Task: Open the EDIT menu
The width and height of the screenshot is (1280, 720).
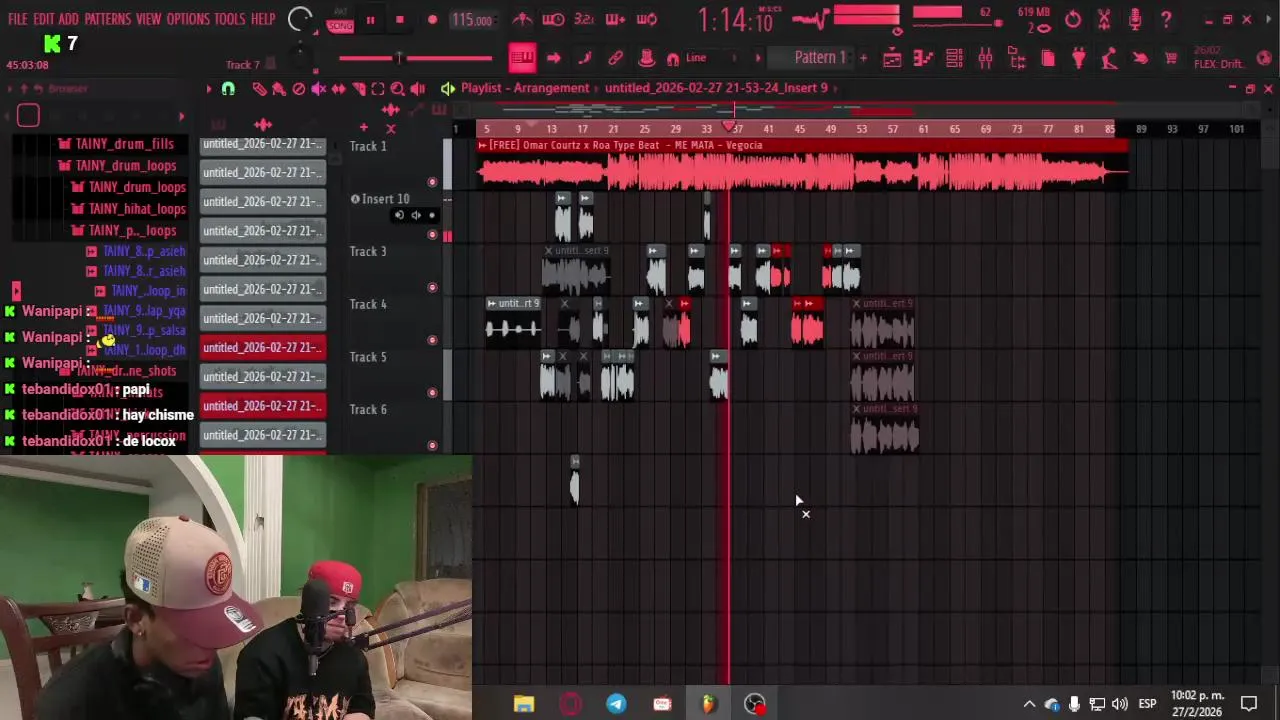Action: pos(43,19)
